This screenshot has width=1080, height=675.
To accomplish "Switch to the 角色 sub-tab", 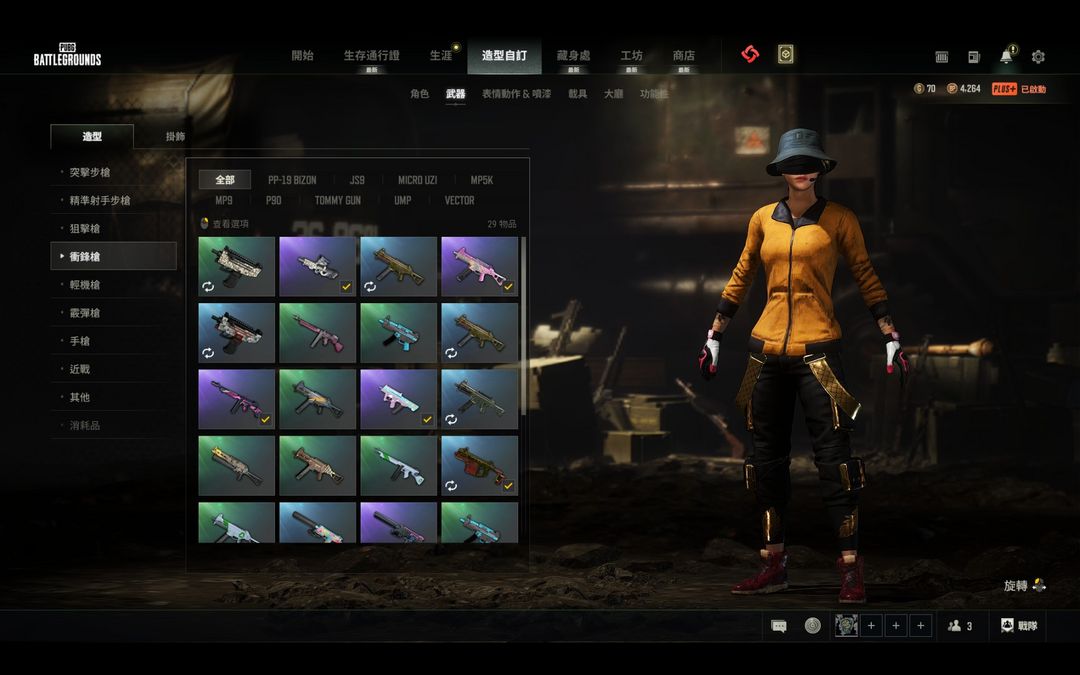I will coord(419,94).
